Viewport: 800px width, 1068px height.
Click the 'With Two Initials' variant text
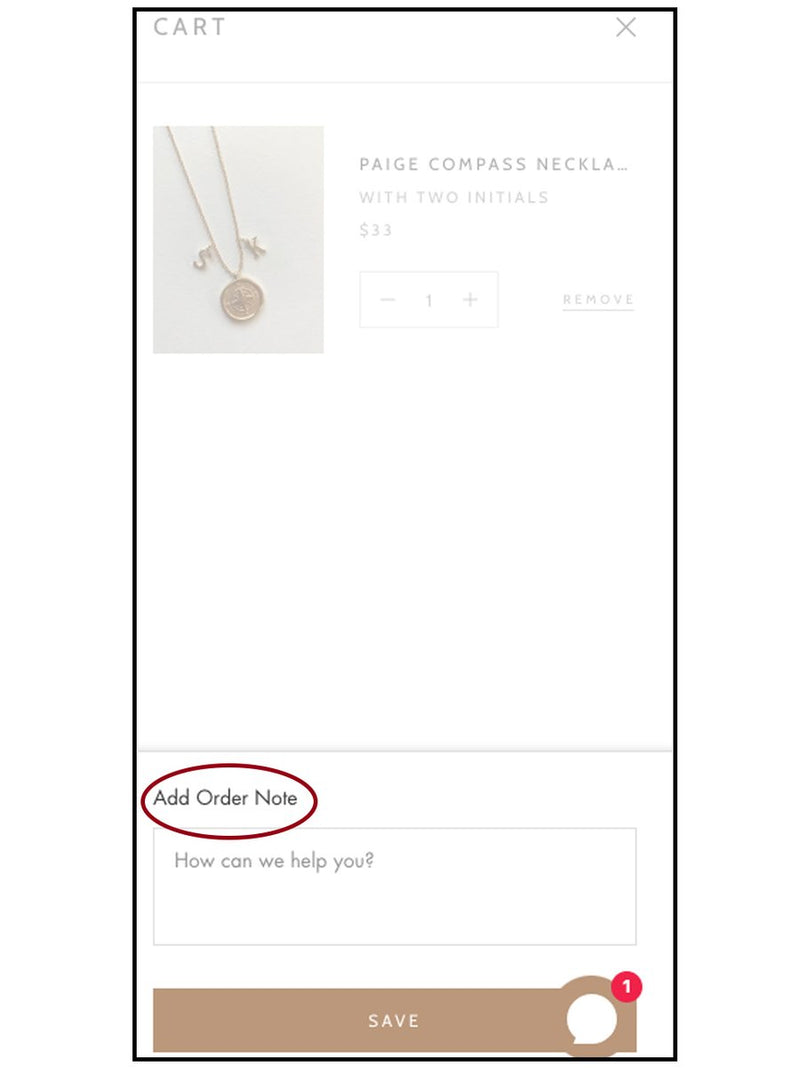click(454, 198)
